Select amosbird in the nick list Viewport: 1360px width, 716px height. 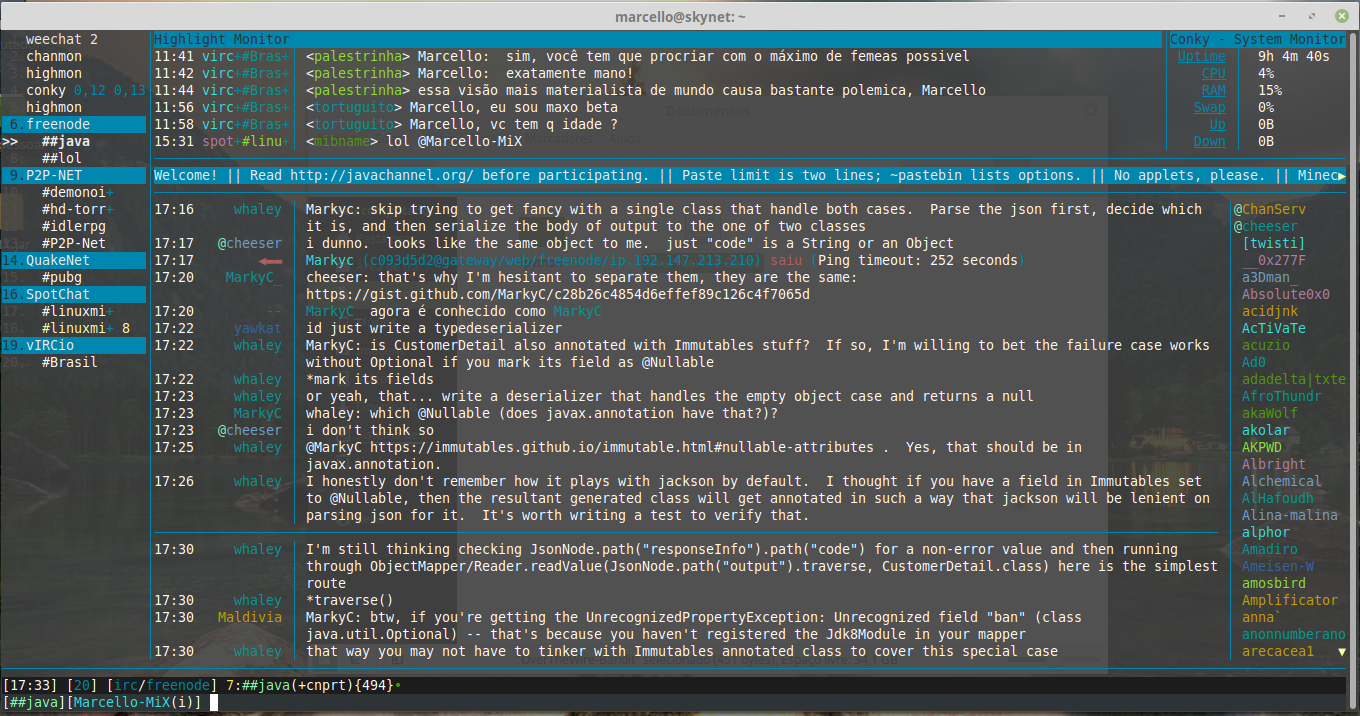coord(1274,583)
